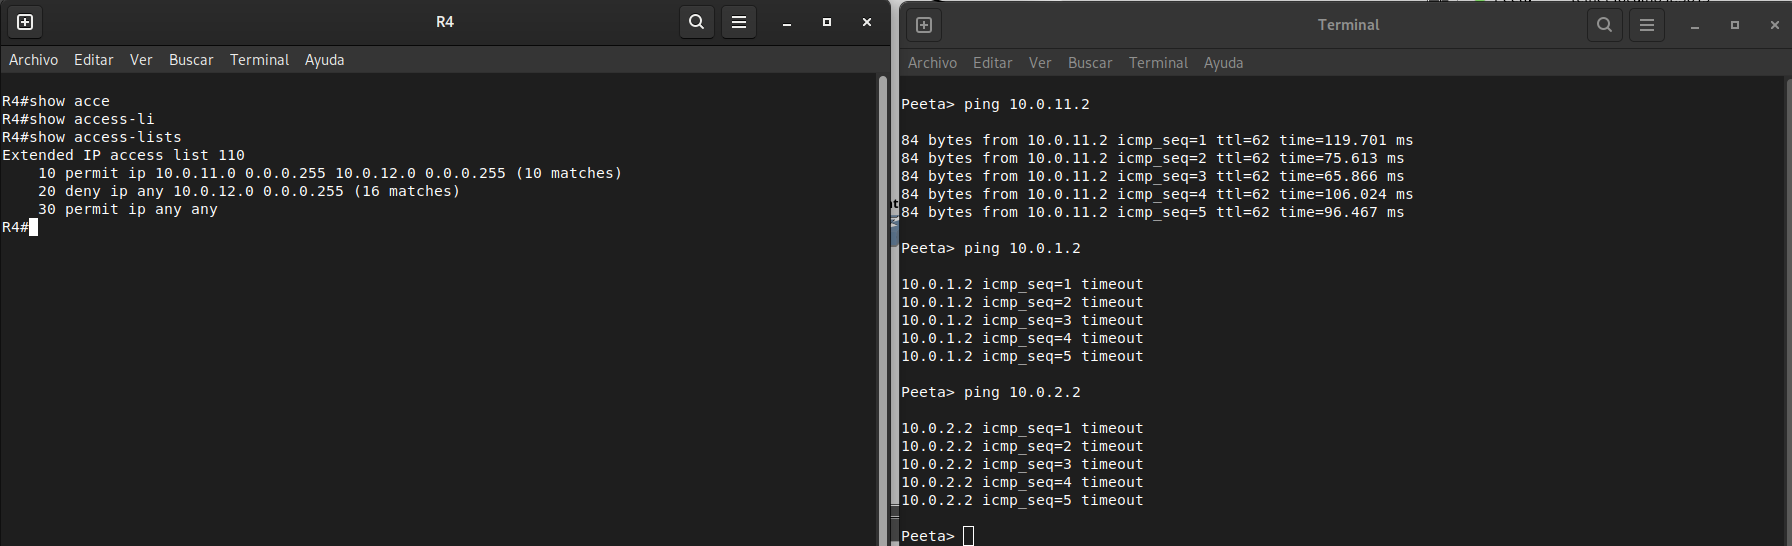Image resolution: width=1792 pixels, height=546 pixels.
Task: Open new tab in R4 terminal window
Action: [x=26, y=22]
